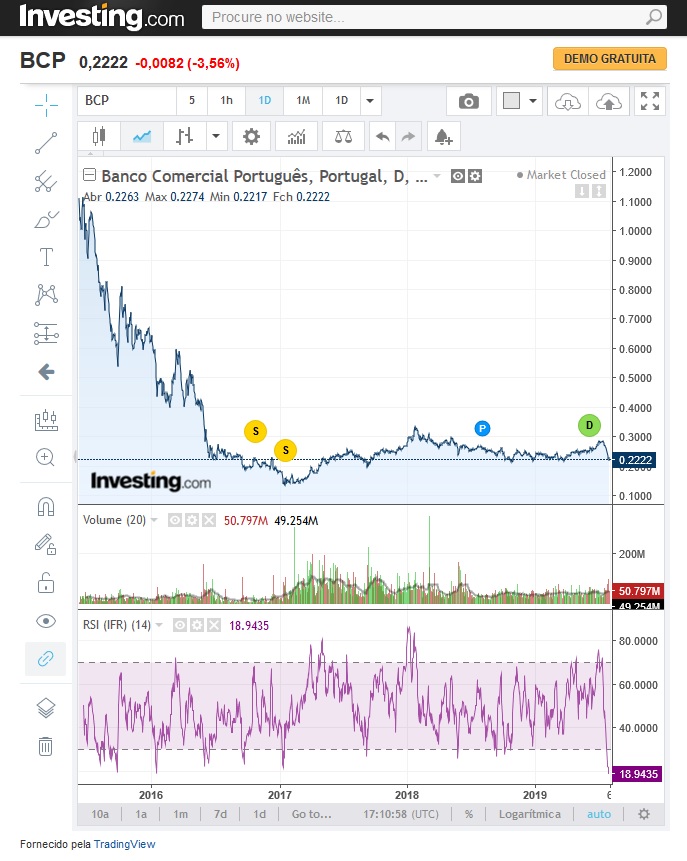The image size is (687, 861).
Task: Toggle stay in drawing mode pencil-lock
Action: [x=46, y=544]
